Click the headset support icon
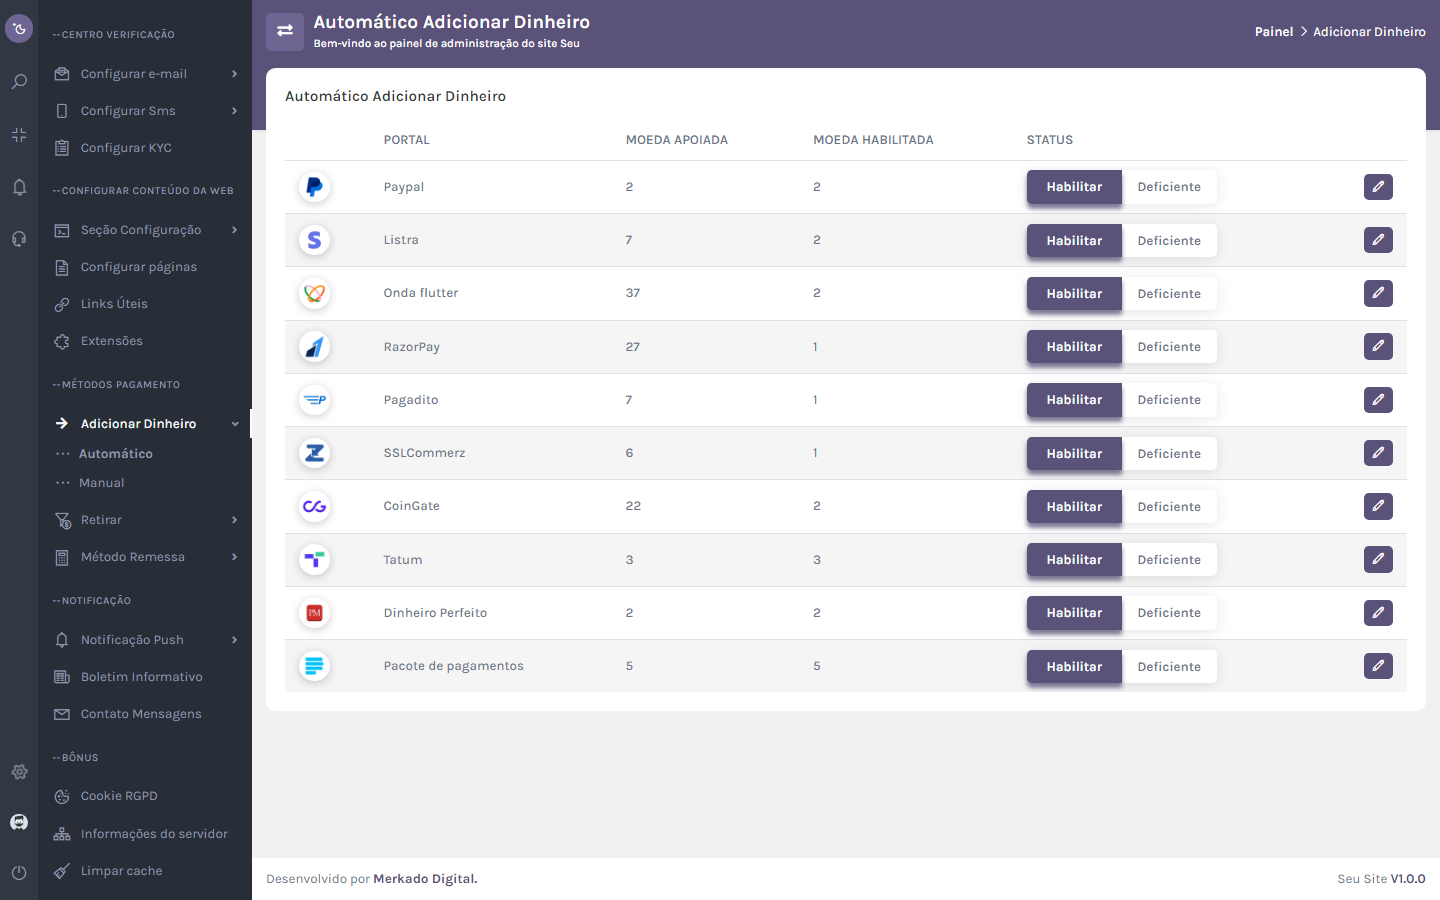1440x900 pixels. coord(19,239)
